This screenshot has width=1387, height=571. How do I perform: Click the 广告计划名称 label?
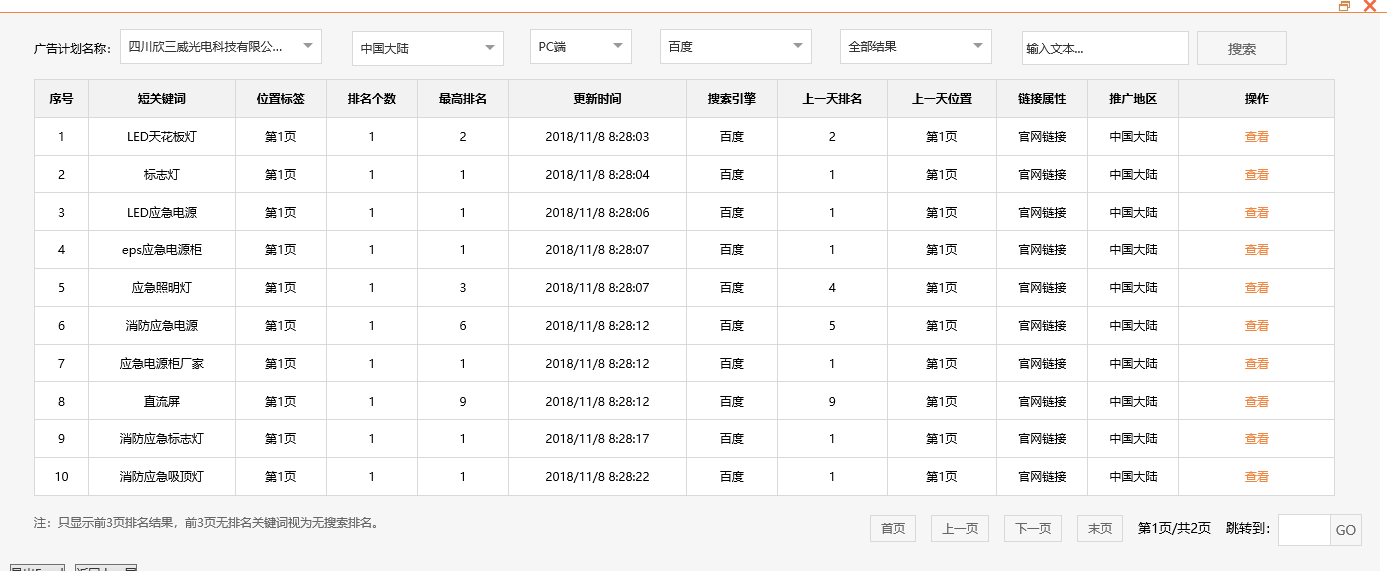tap(72, 48)
